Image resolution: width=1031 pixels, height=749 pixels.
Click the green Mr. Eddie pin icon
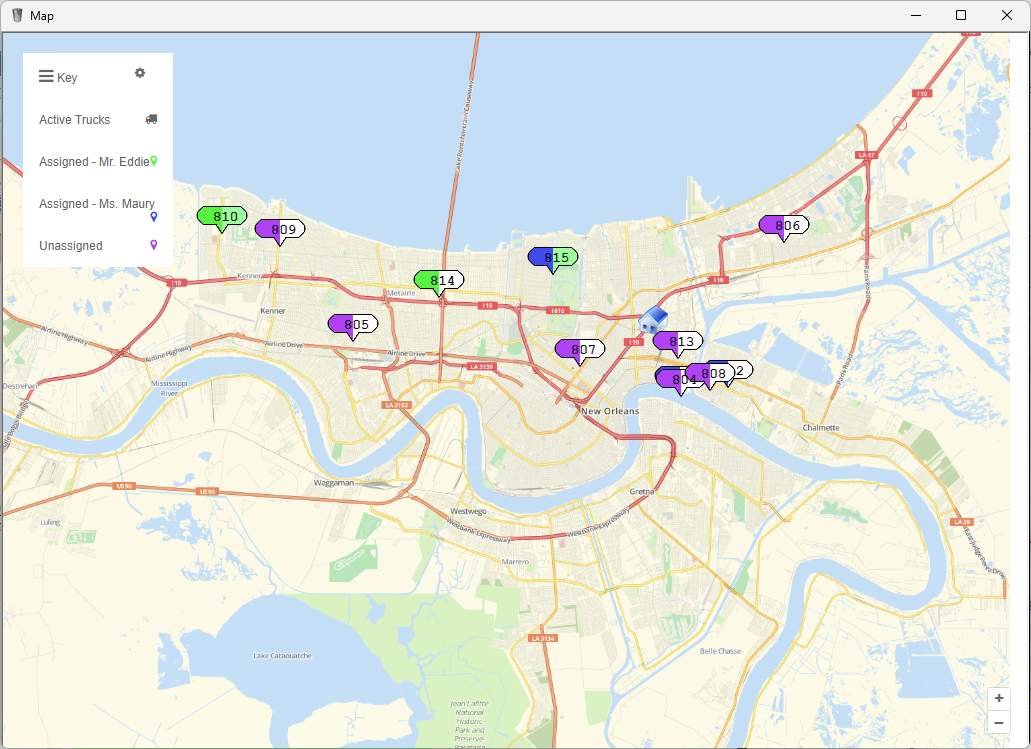click(x=154, y=160)
